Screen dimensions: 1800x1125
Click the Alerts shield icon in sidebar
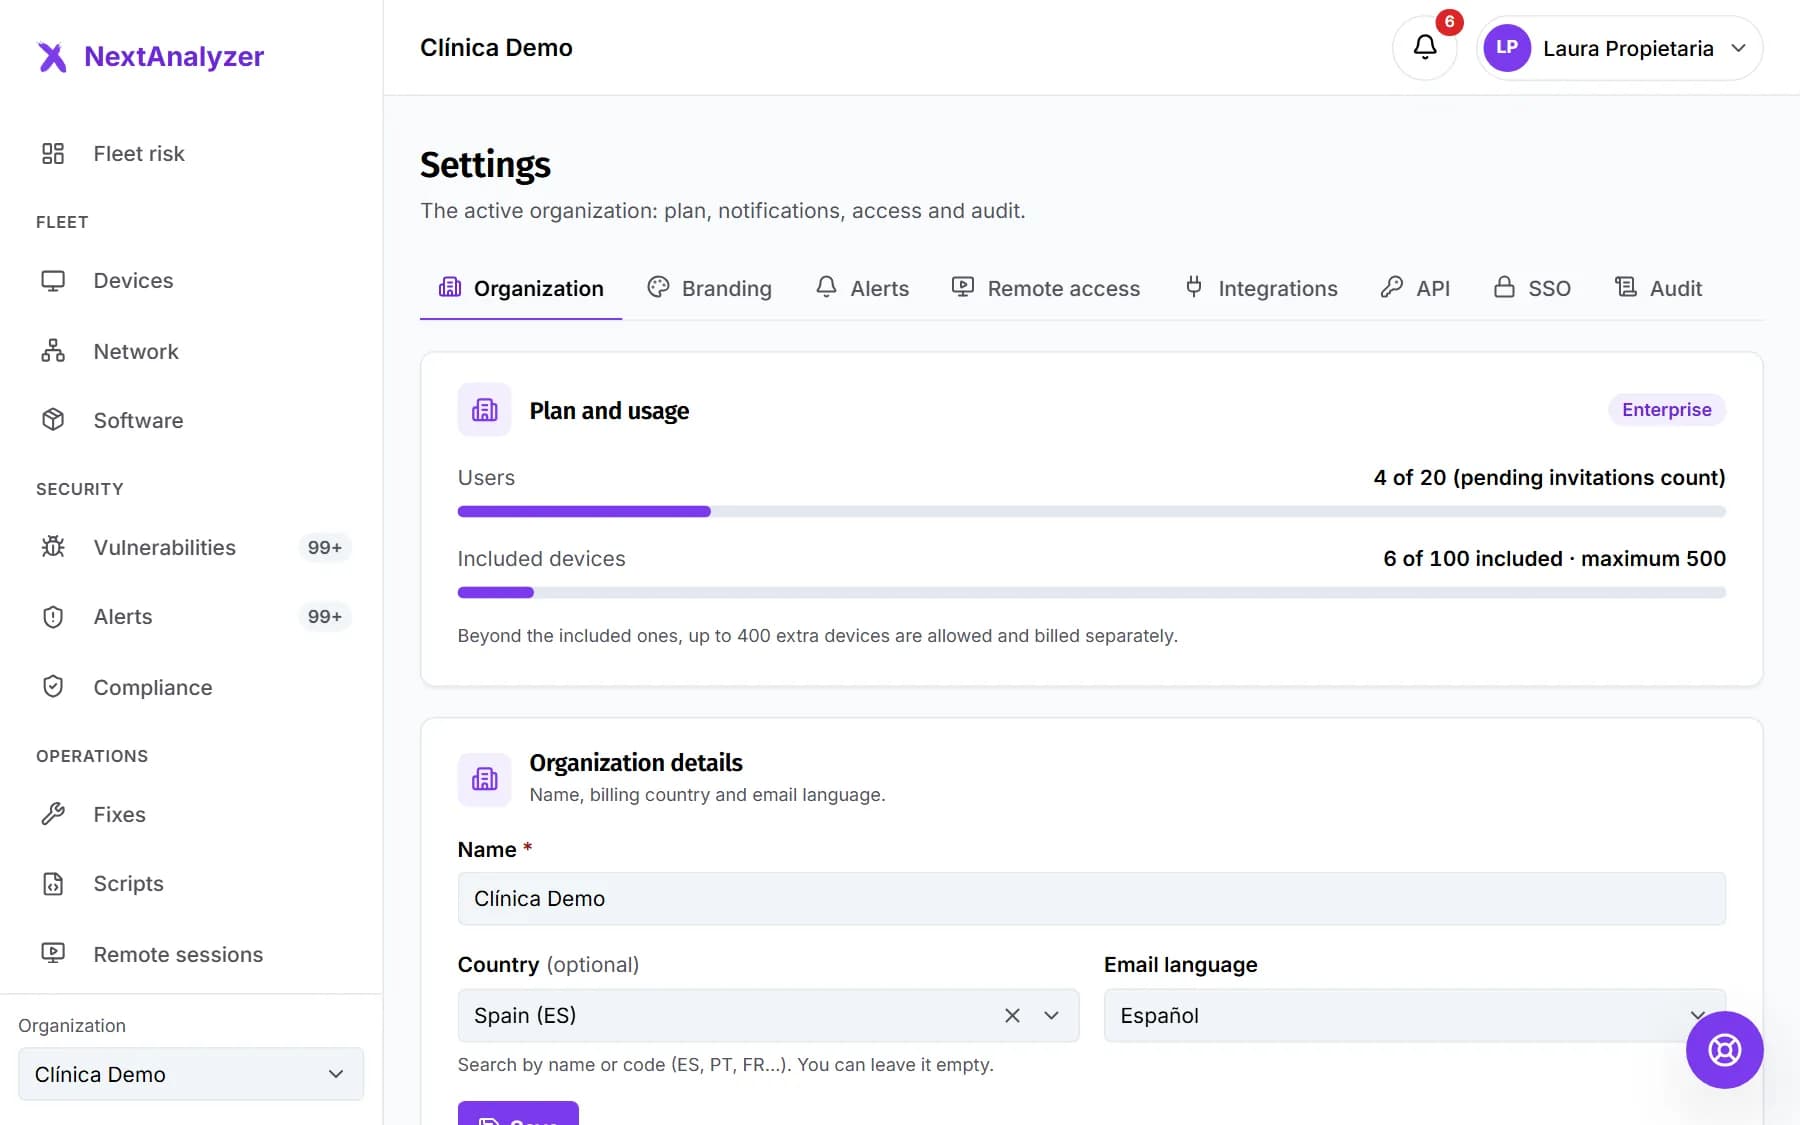pos(53,617)
